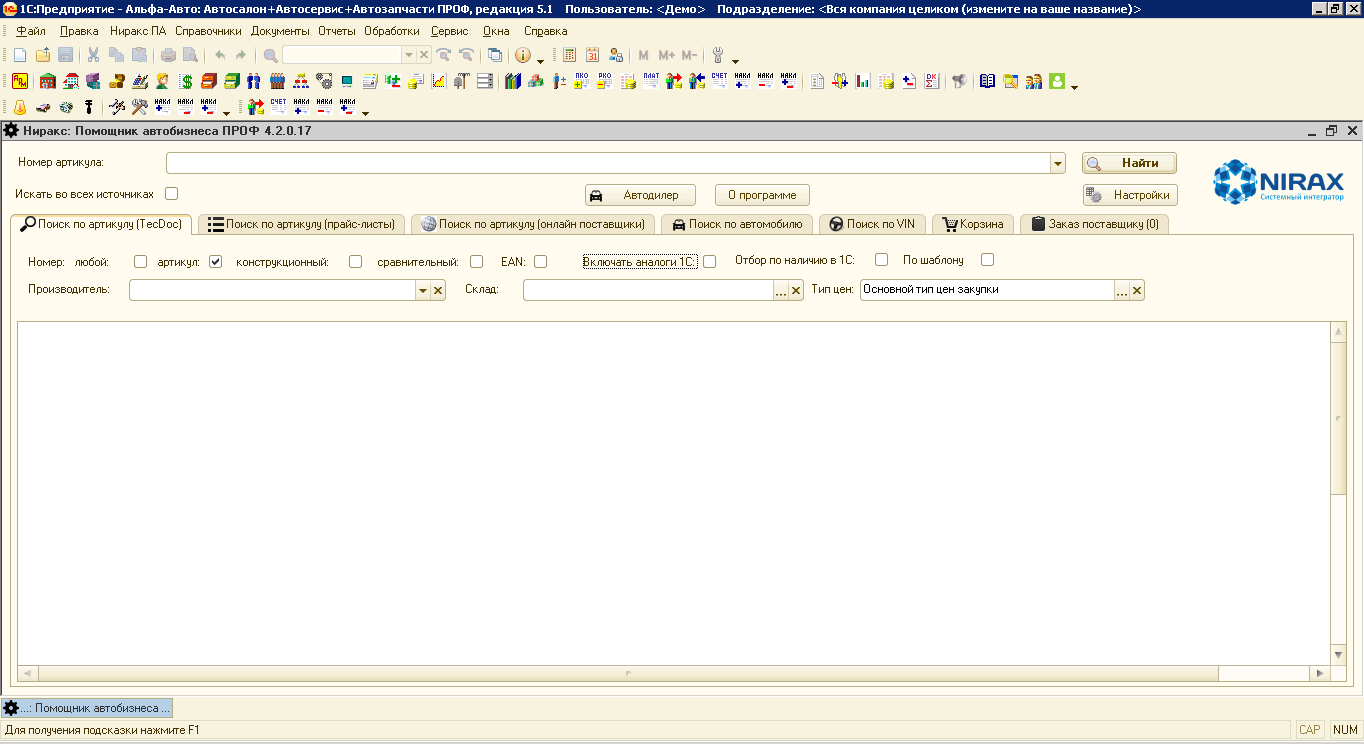The image size is (1364, 744).
Task: Tick the 'сравнительный' checkbox
Action: click(x=476, y=262)
